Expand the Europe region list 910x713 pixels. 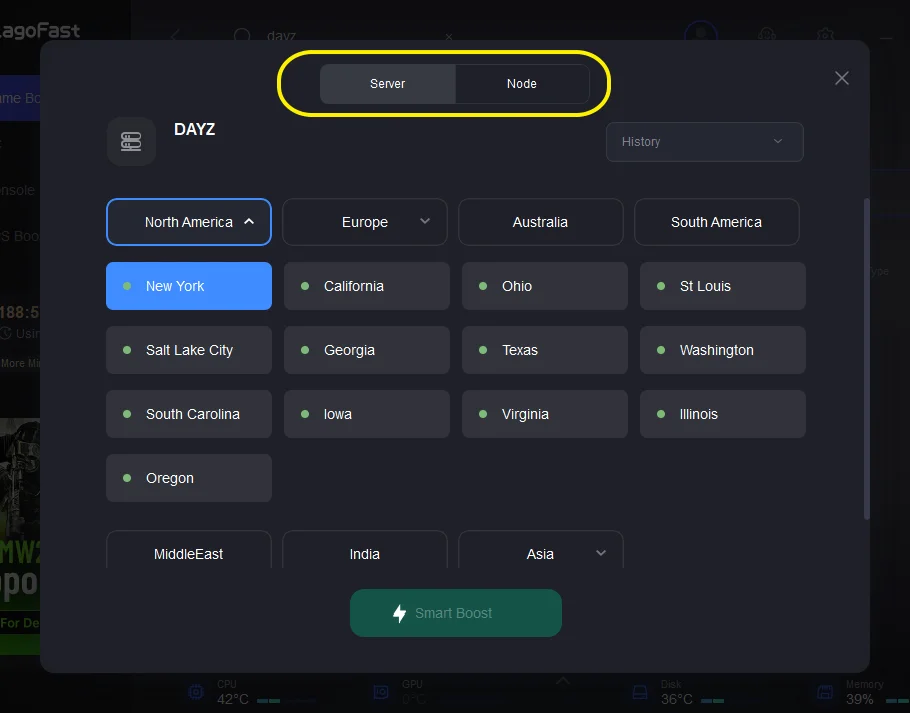click(364, 222)
